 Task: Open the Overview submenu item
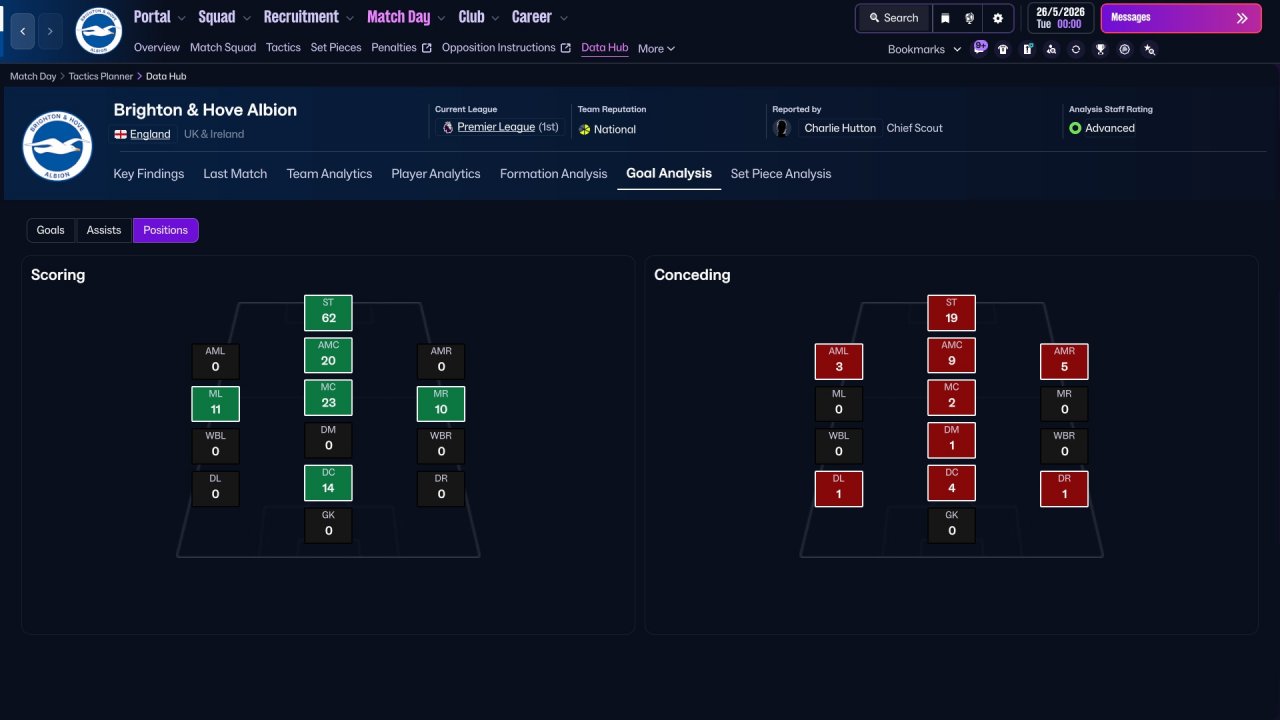pyautogui.click(x=157, y=48)
